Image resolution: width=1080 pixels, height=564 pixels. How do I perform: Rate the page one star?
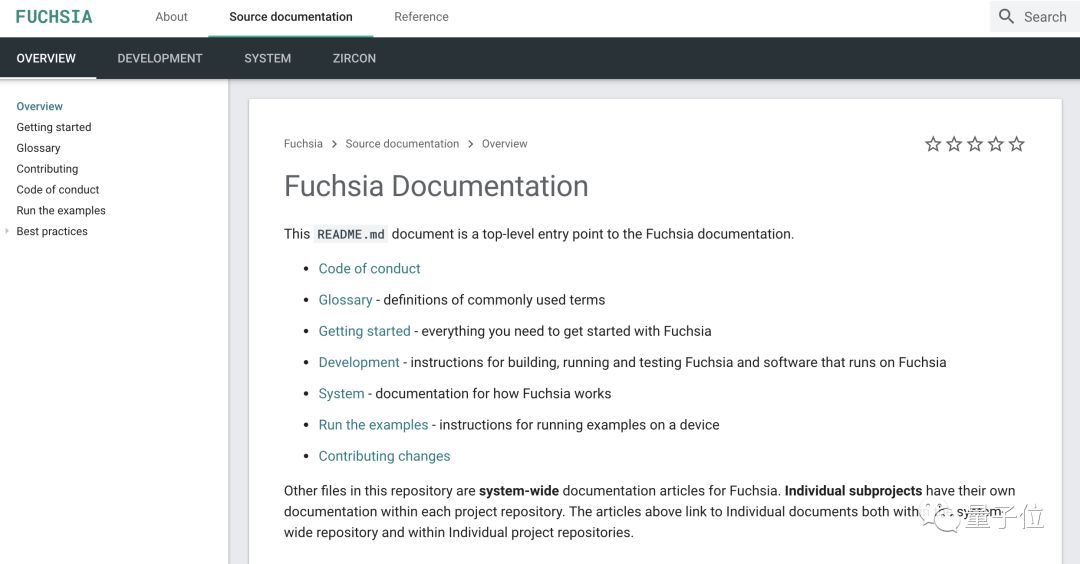tap(933, 144)
